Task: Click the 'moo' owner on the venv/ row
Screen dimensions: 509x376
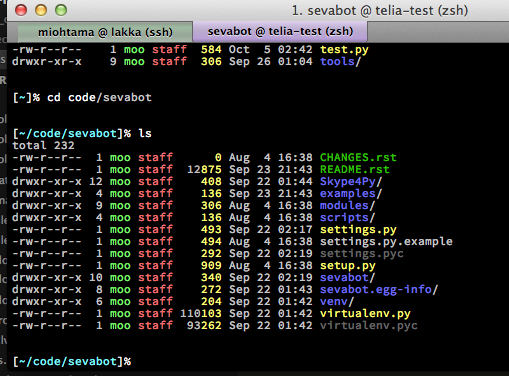Action: coord(120,301)
